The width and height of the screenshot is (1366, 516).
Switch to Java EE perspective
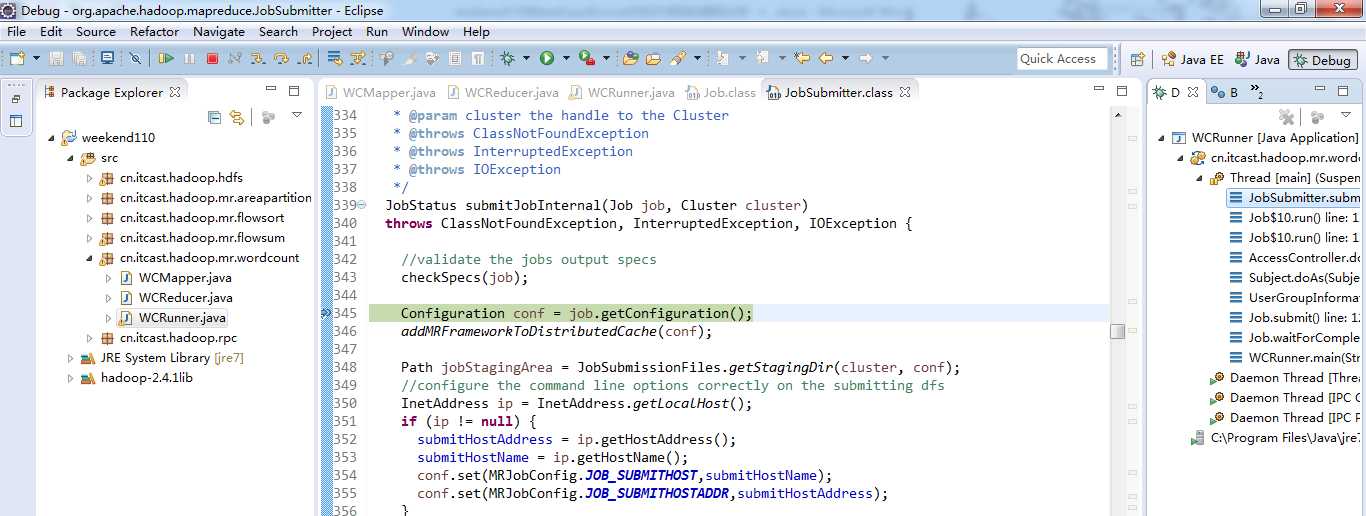[x=1192, y=59]
